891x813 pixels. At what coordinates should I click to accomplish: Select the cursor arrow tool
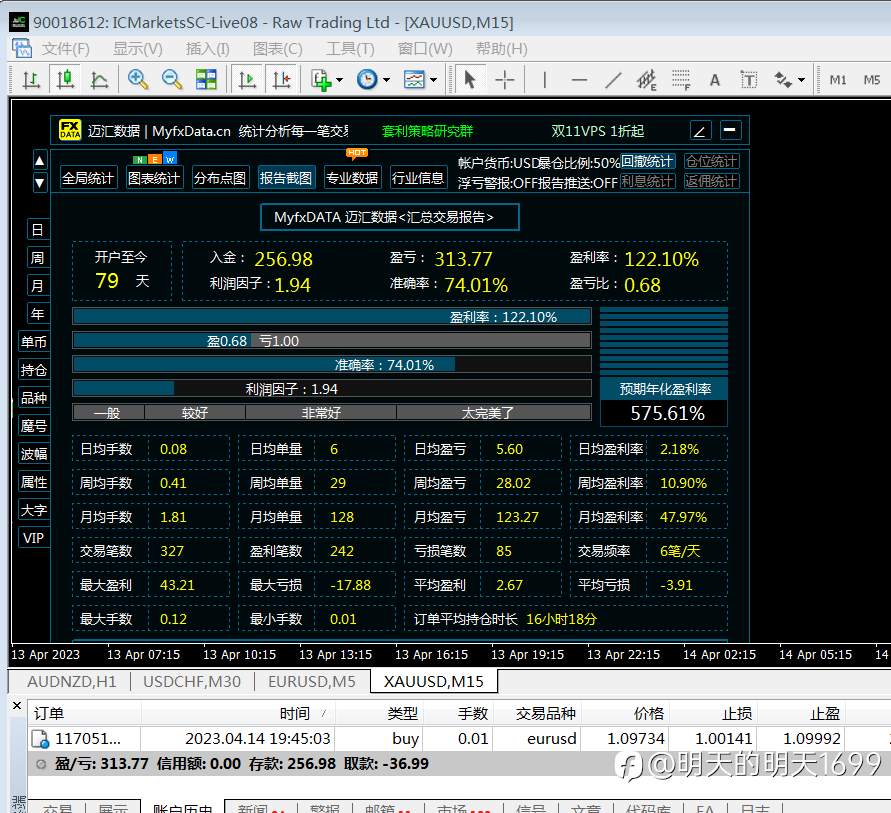point(469,80)
